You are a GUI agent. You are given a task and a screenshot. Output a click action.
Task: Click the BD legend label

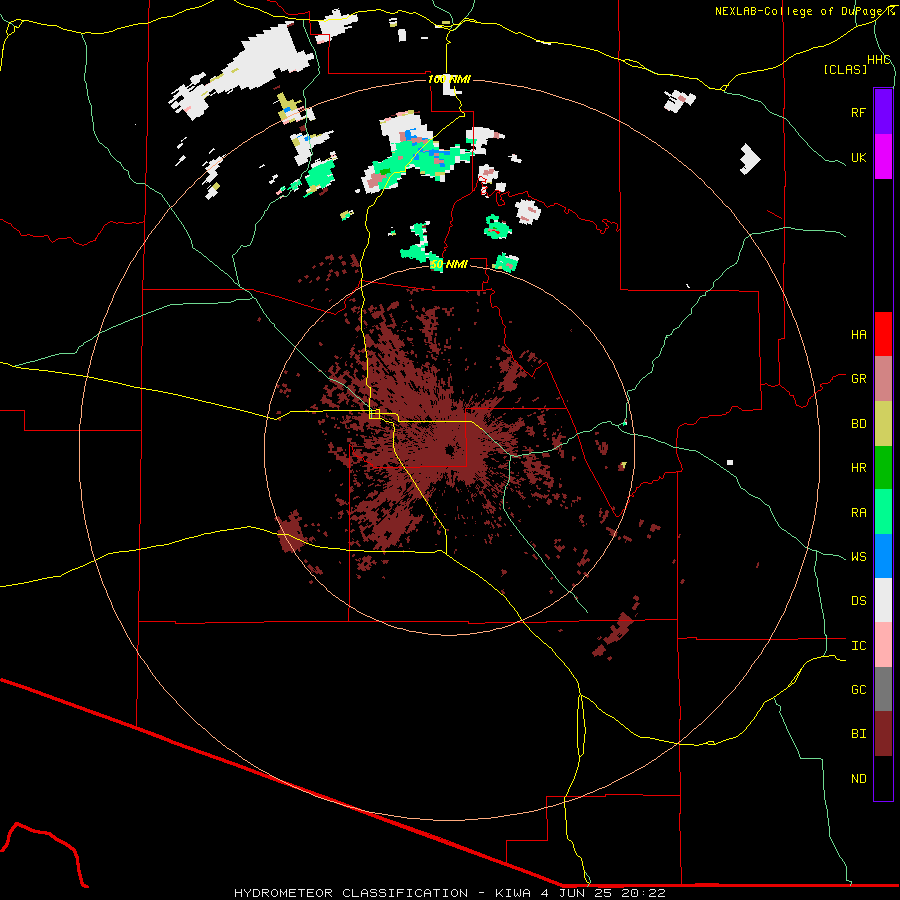point(858,424)
